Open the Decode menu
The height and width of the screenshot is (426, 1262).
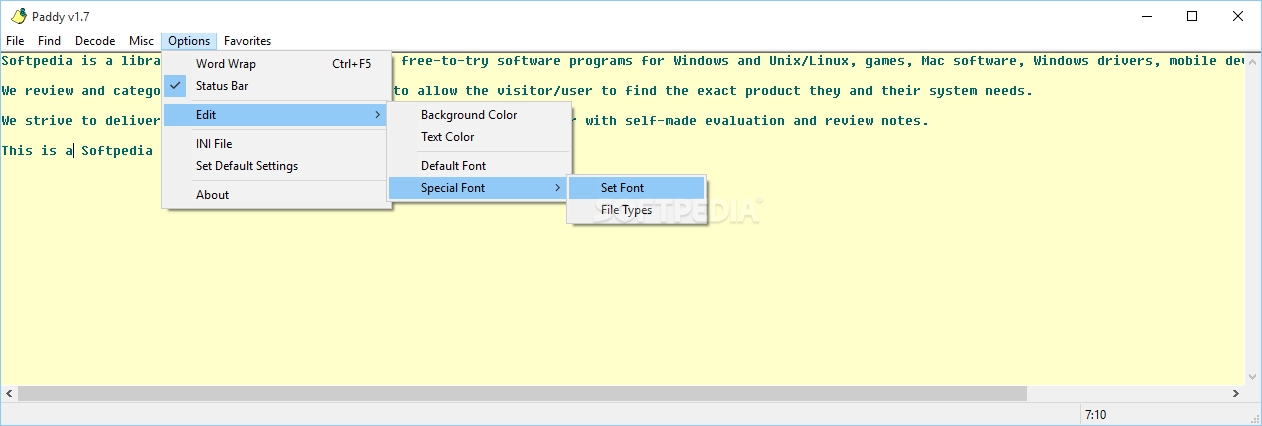(95, 41)
